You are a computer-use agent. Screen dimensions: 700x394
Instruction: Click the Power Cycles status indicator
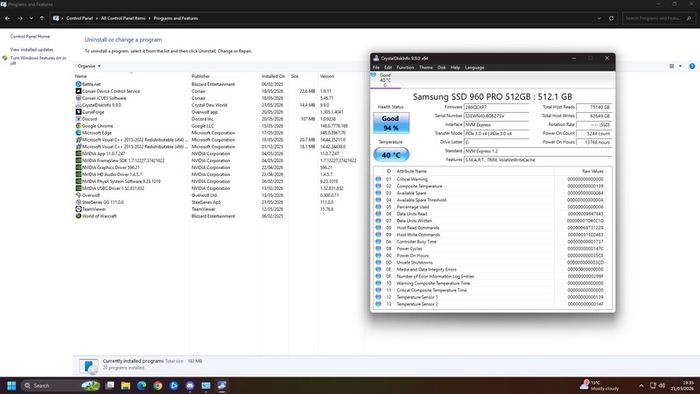(378, 249)
